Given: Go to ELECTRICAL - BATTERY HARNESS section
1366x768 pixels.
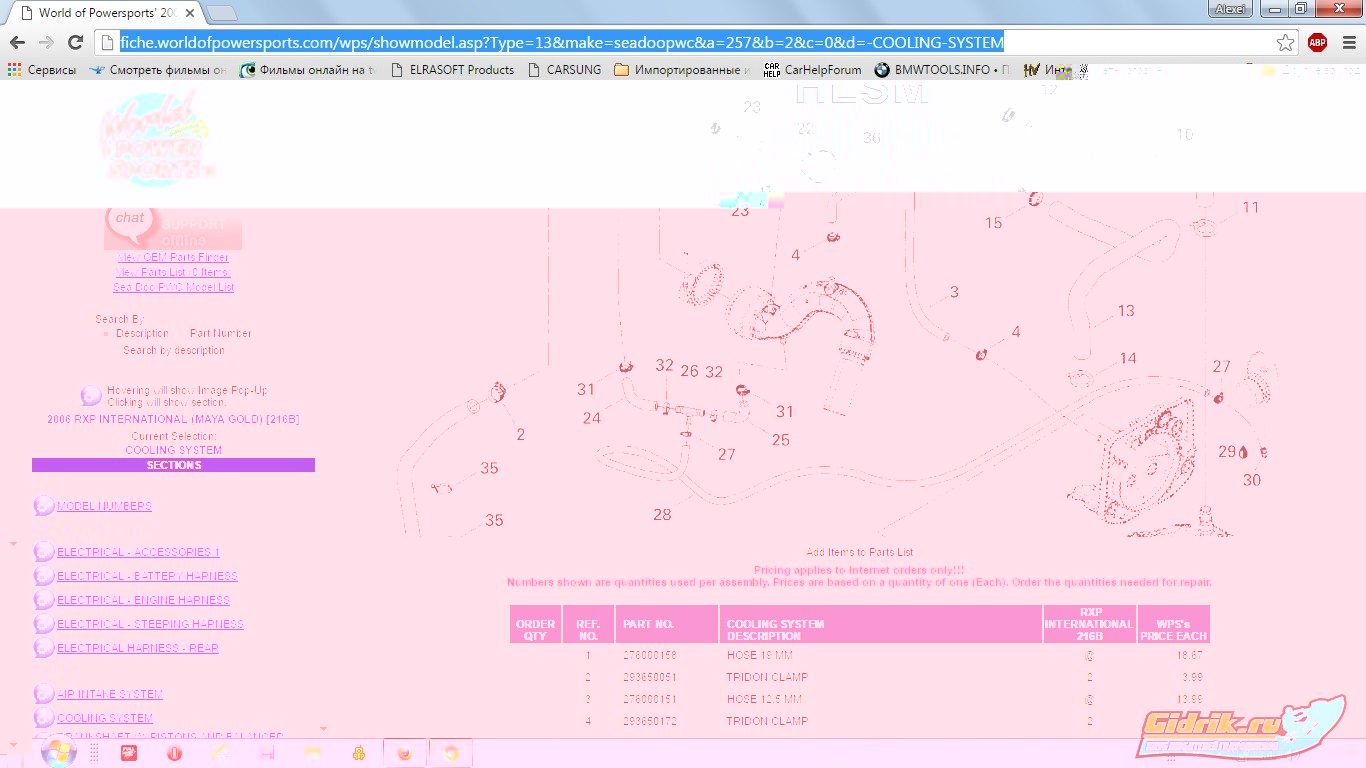Looking at the screenshot, I should pyautogui.click(x=147, y=576).
